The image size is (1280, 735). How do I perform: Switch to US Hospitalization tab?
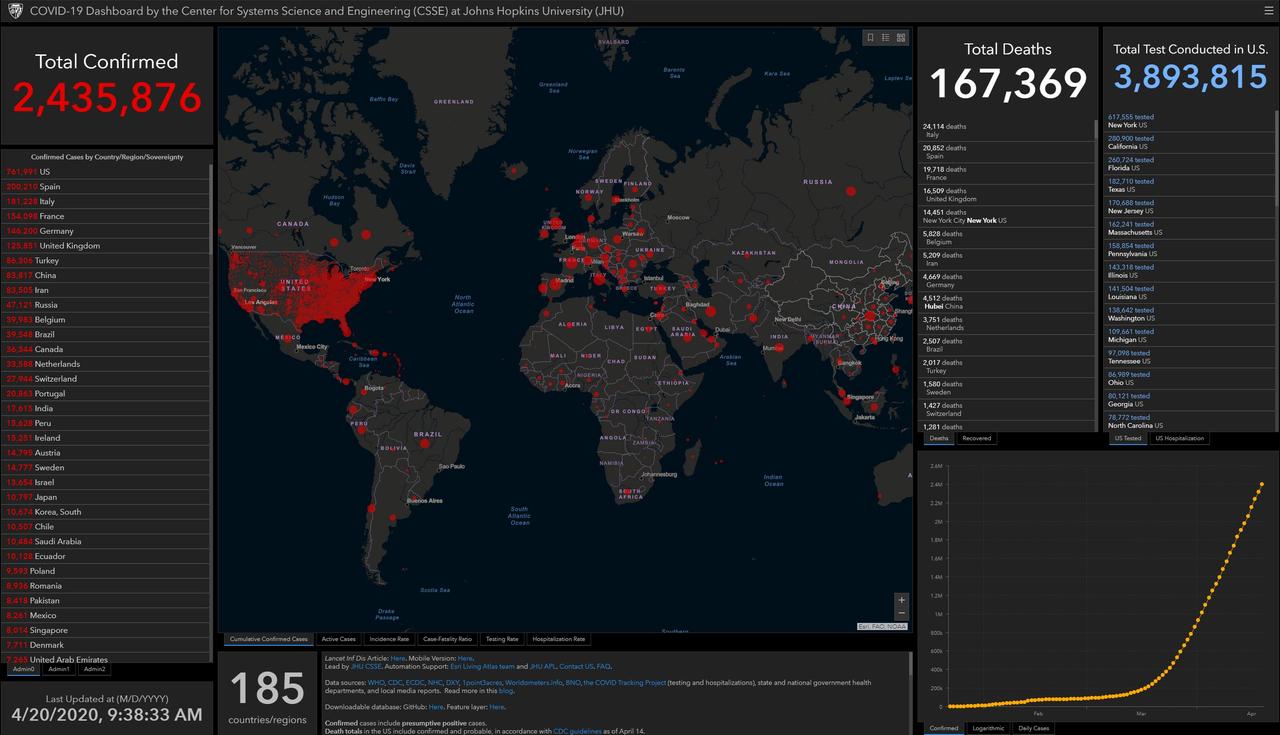pos(1180,438)
